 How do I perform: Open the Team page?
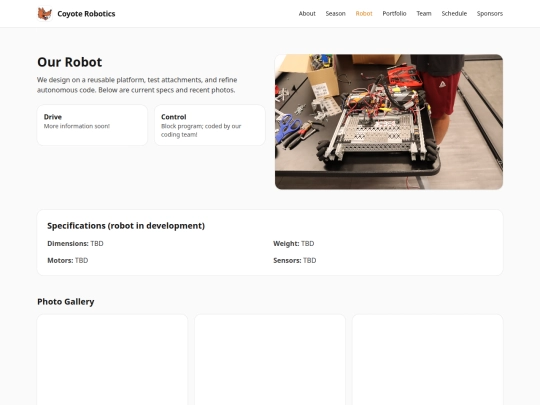click(424, 13)
